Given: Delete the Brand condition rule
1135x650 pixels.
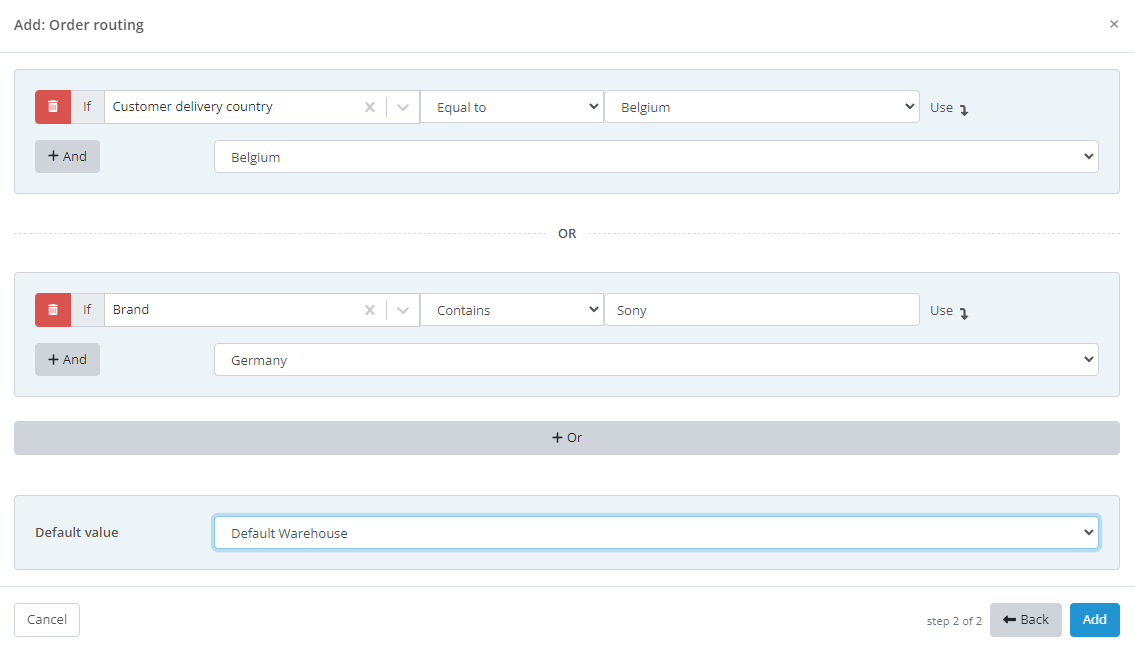Looking at the screenshot, I should pos(53,310).
